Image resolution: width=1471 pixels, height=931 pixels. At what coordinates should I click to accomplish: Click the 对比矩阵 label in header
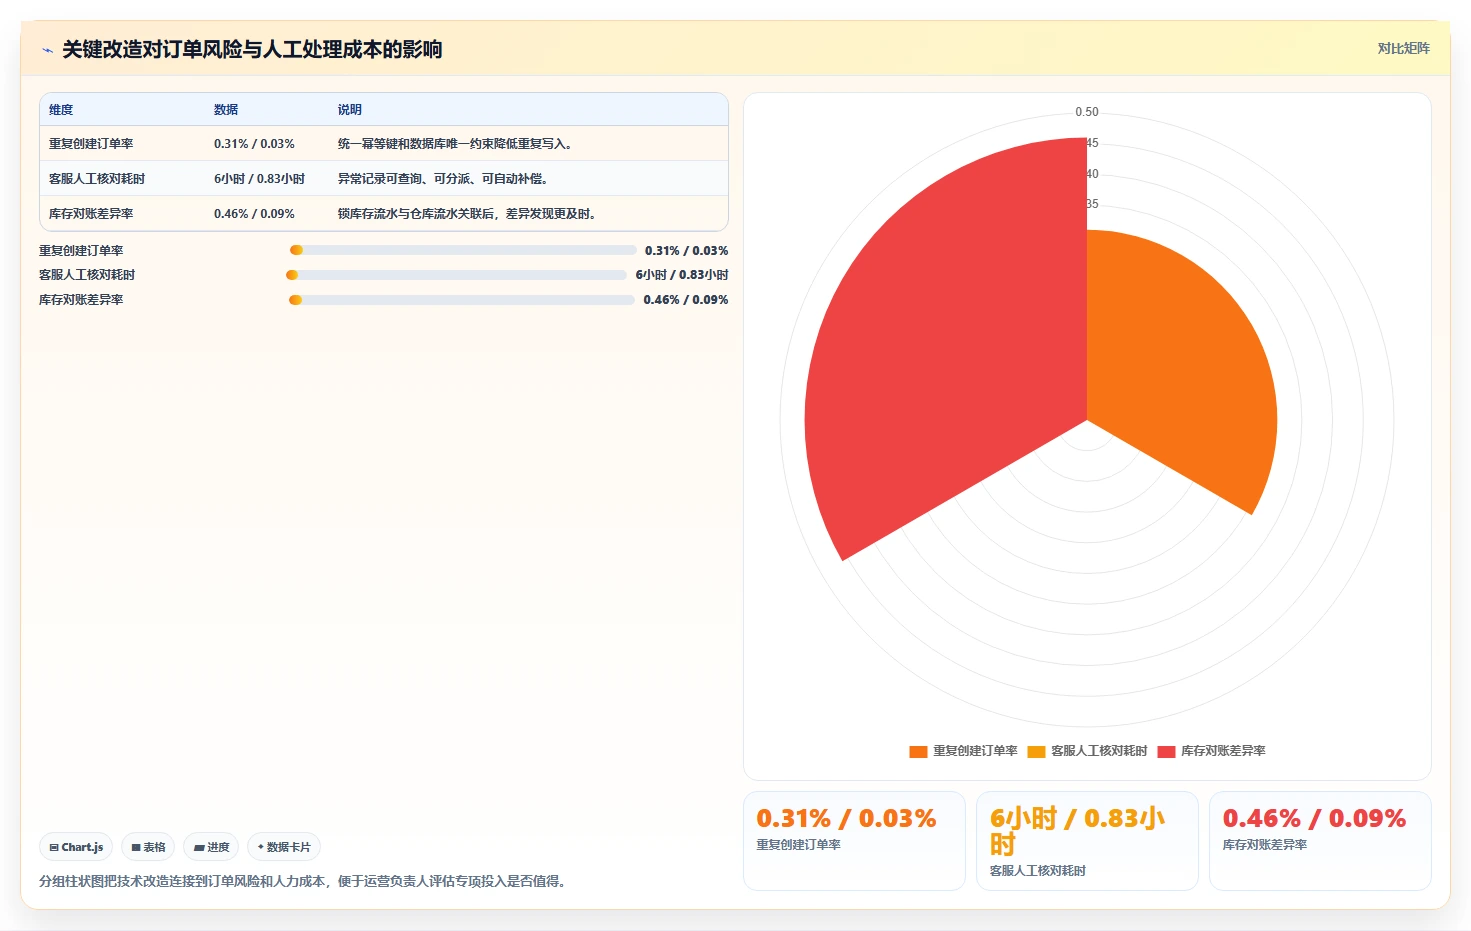[x=1403, y=48]
